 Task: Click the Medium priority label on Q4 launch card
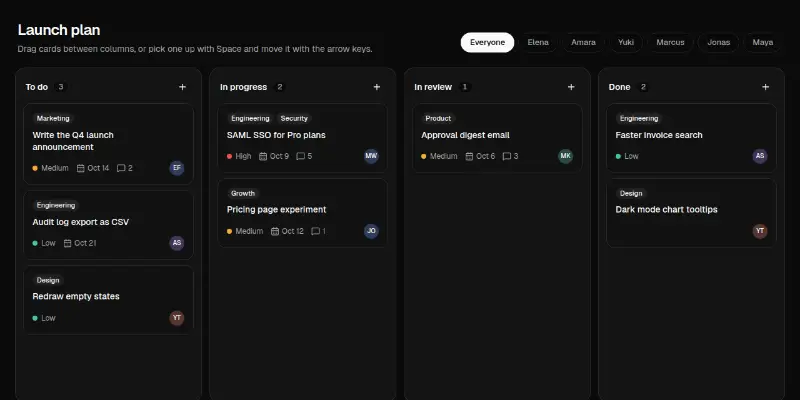(51, 168)
